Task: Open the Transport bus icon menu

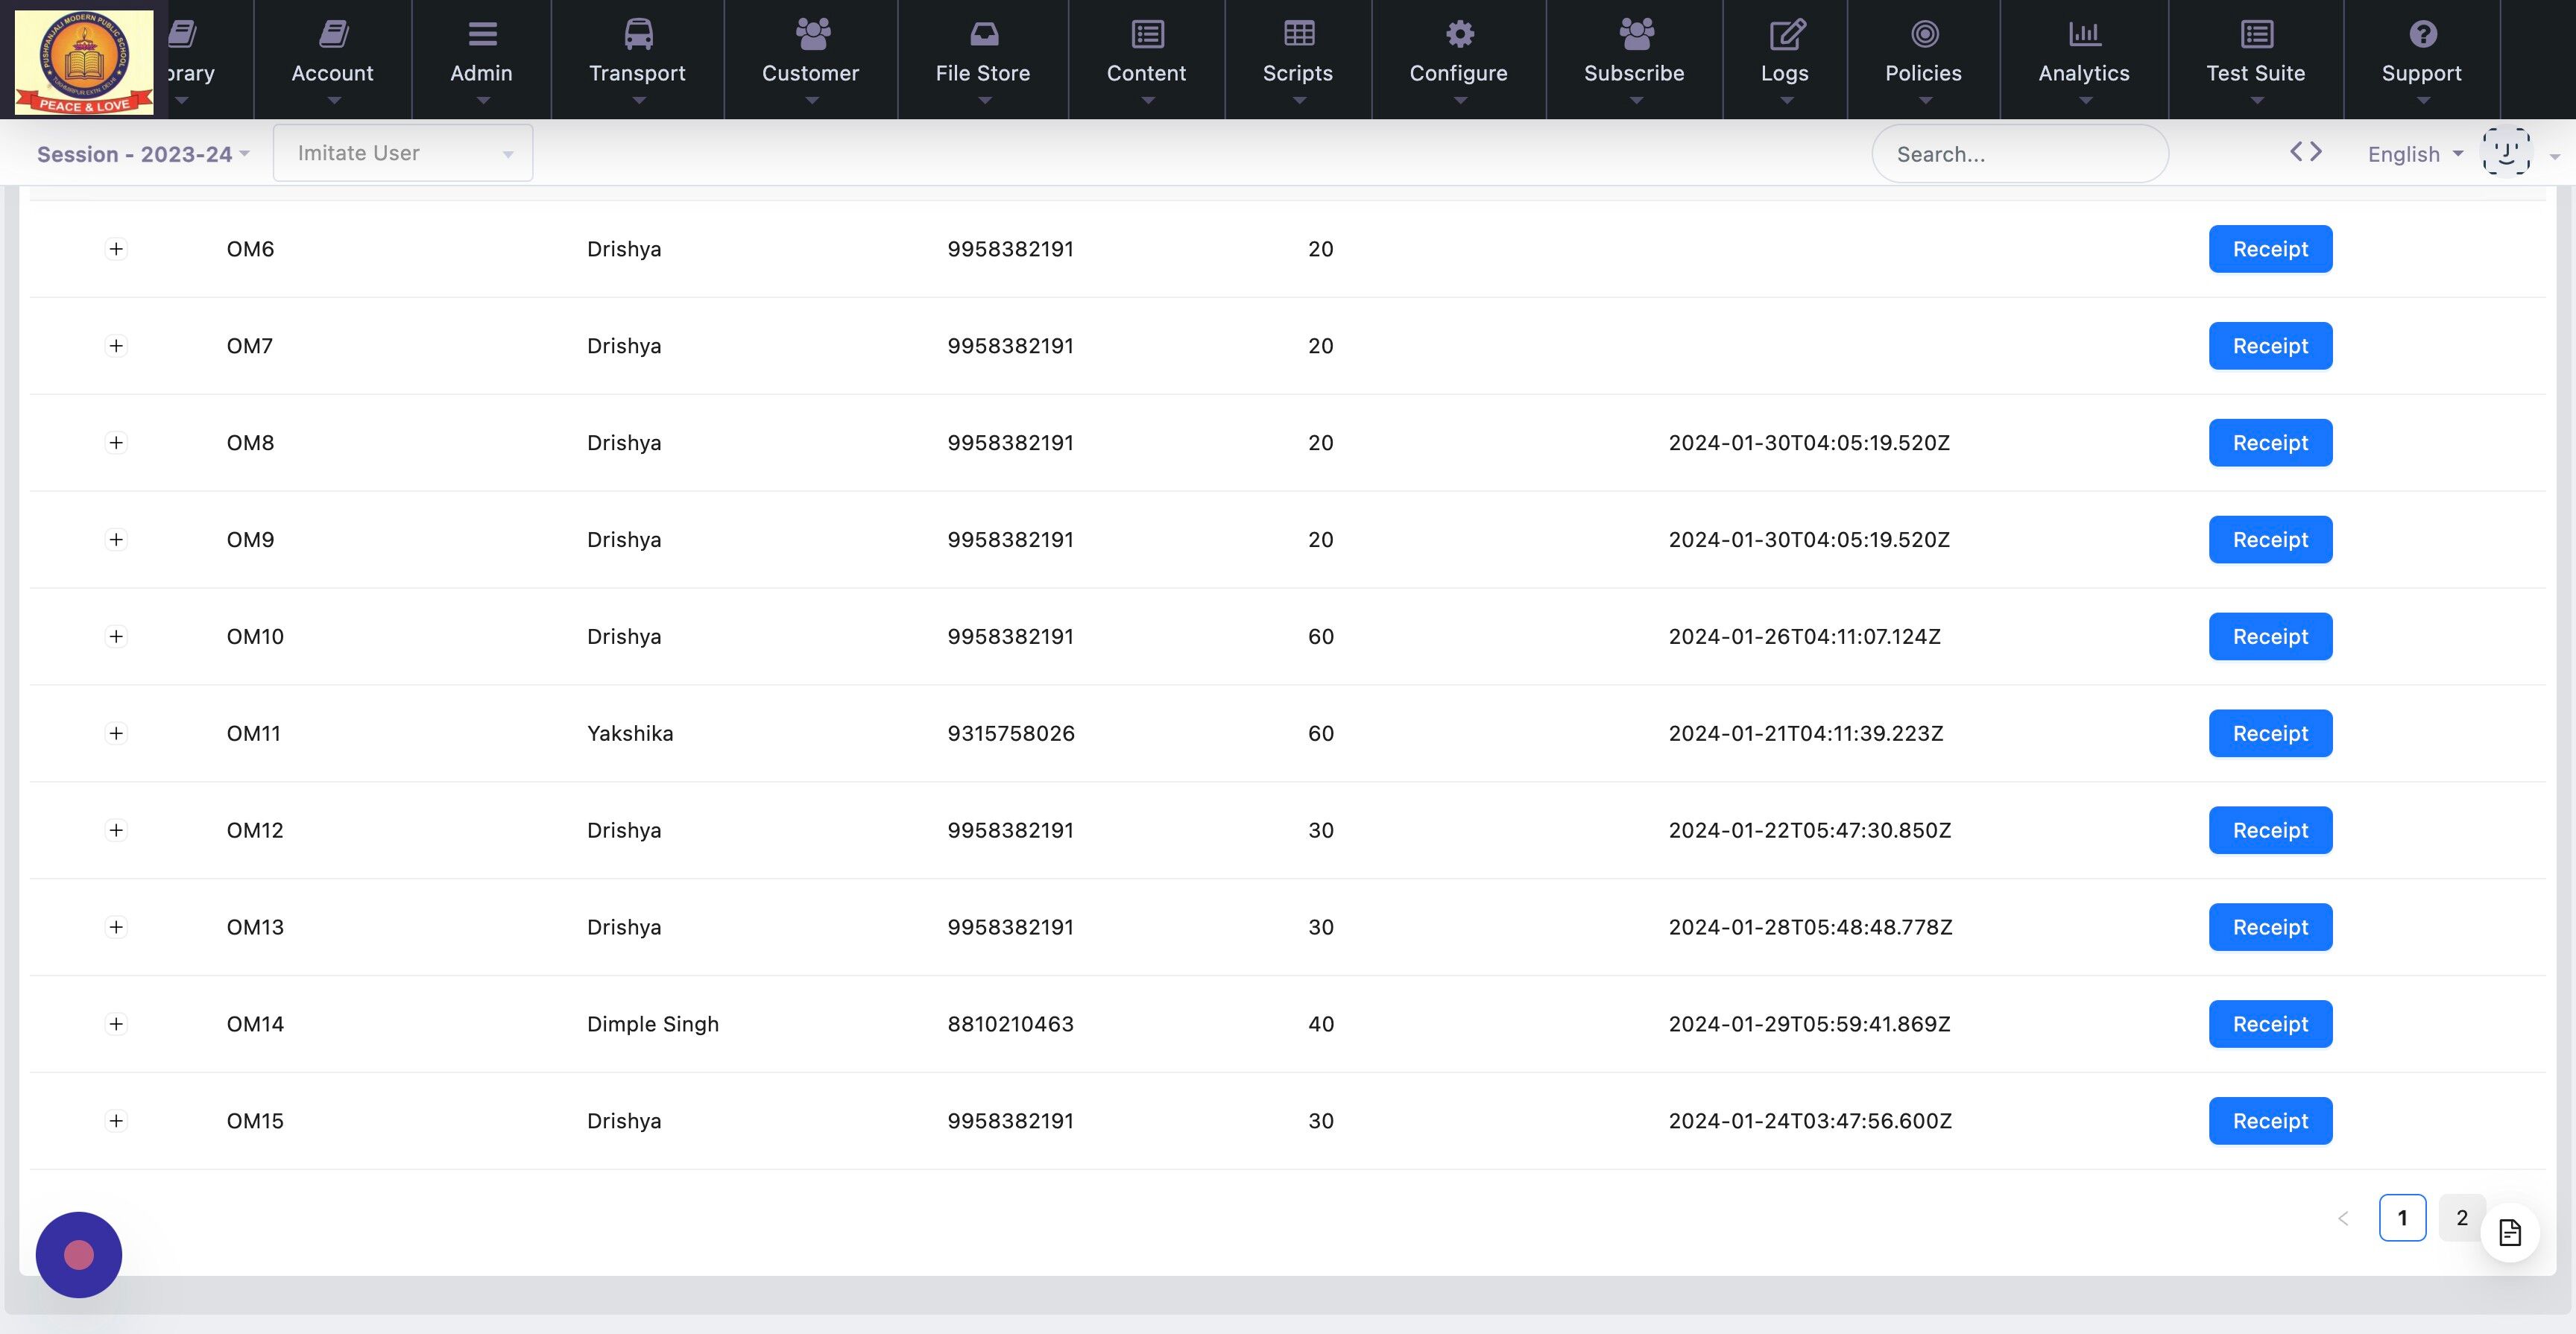Action: (638, 34)
